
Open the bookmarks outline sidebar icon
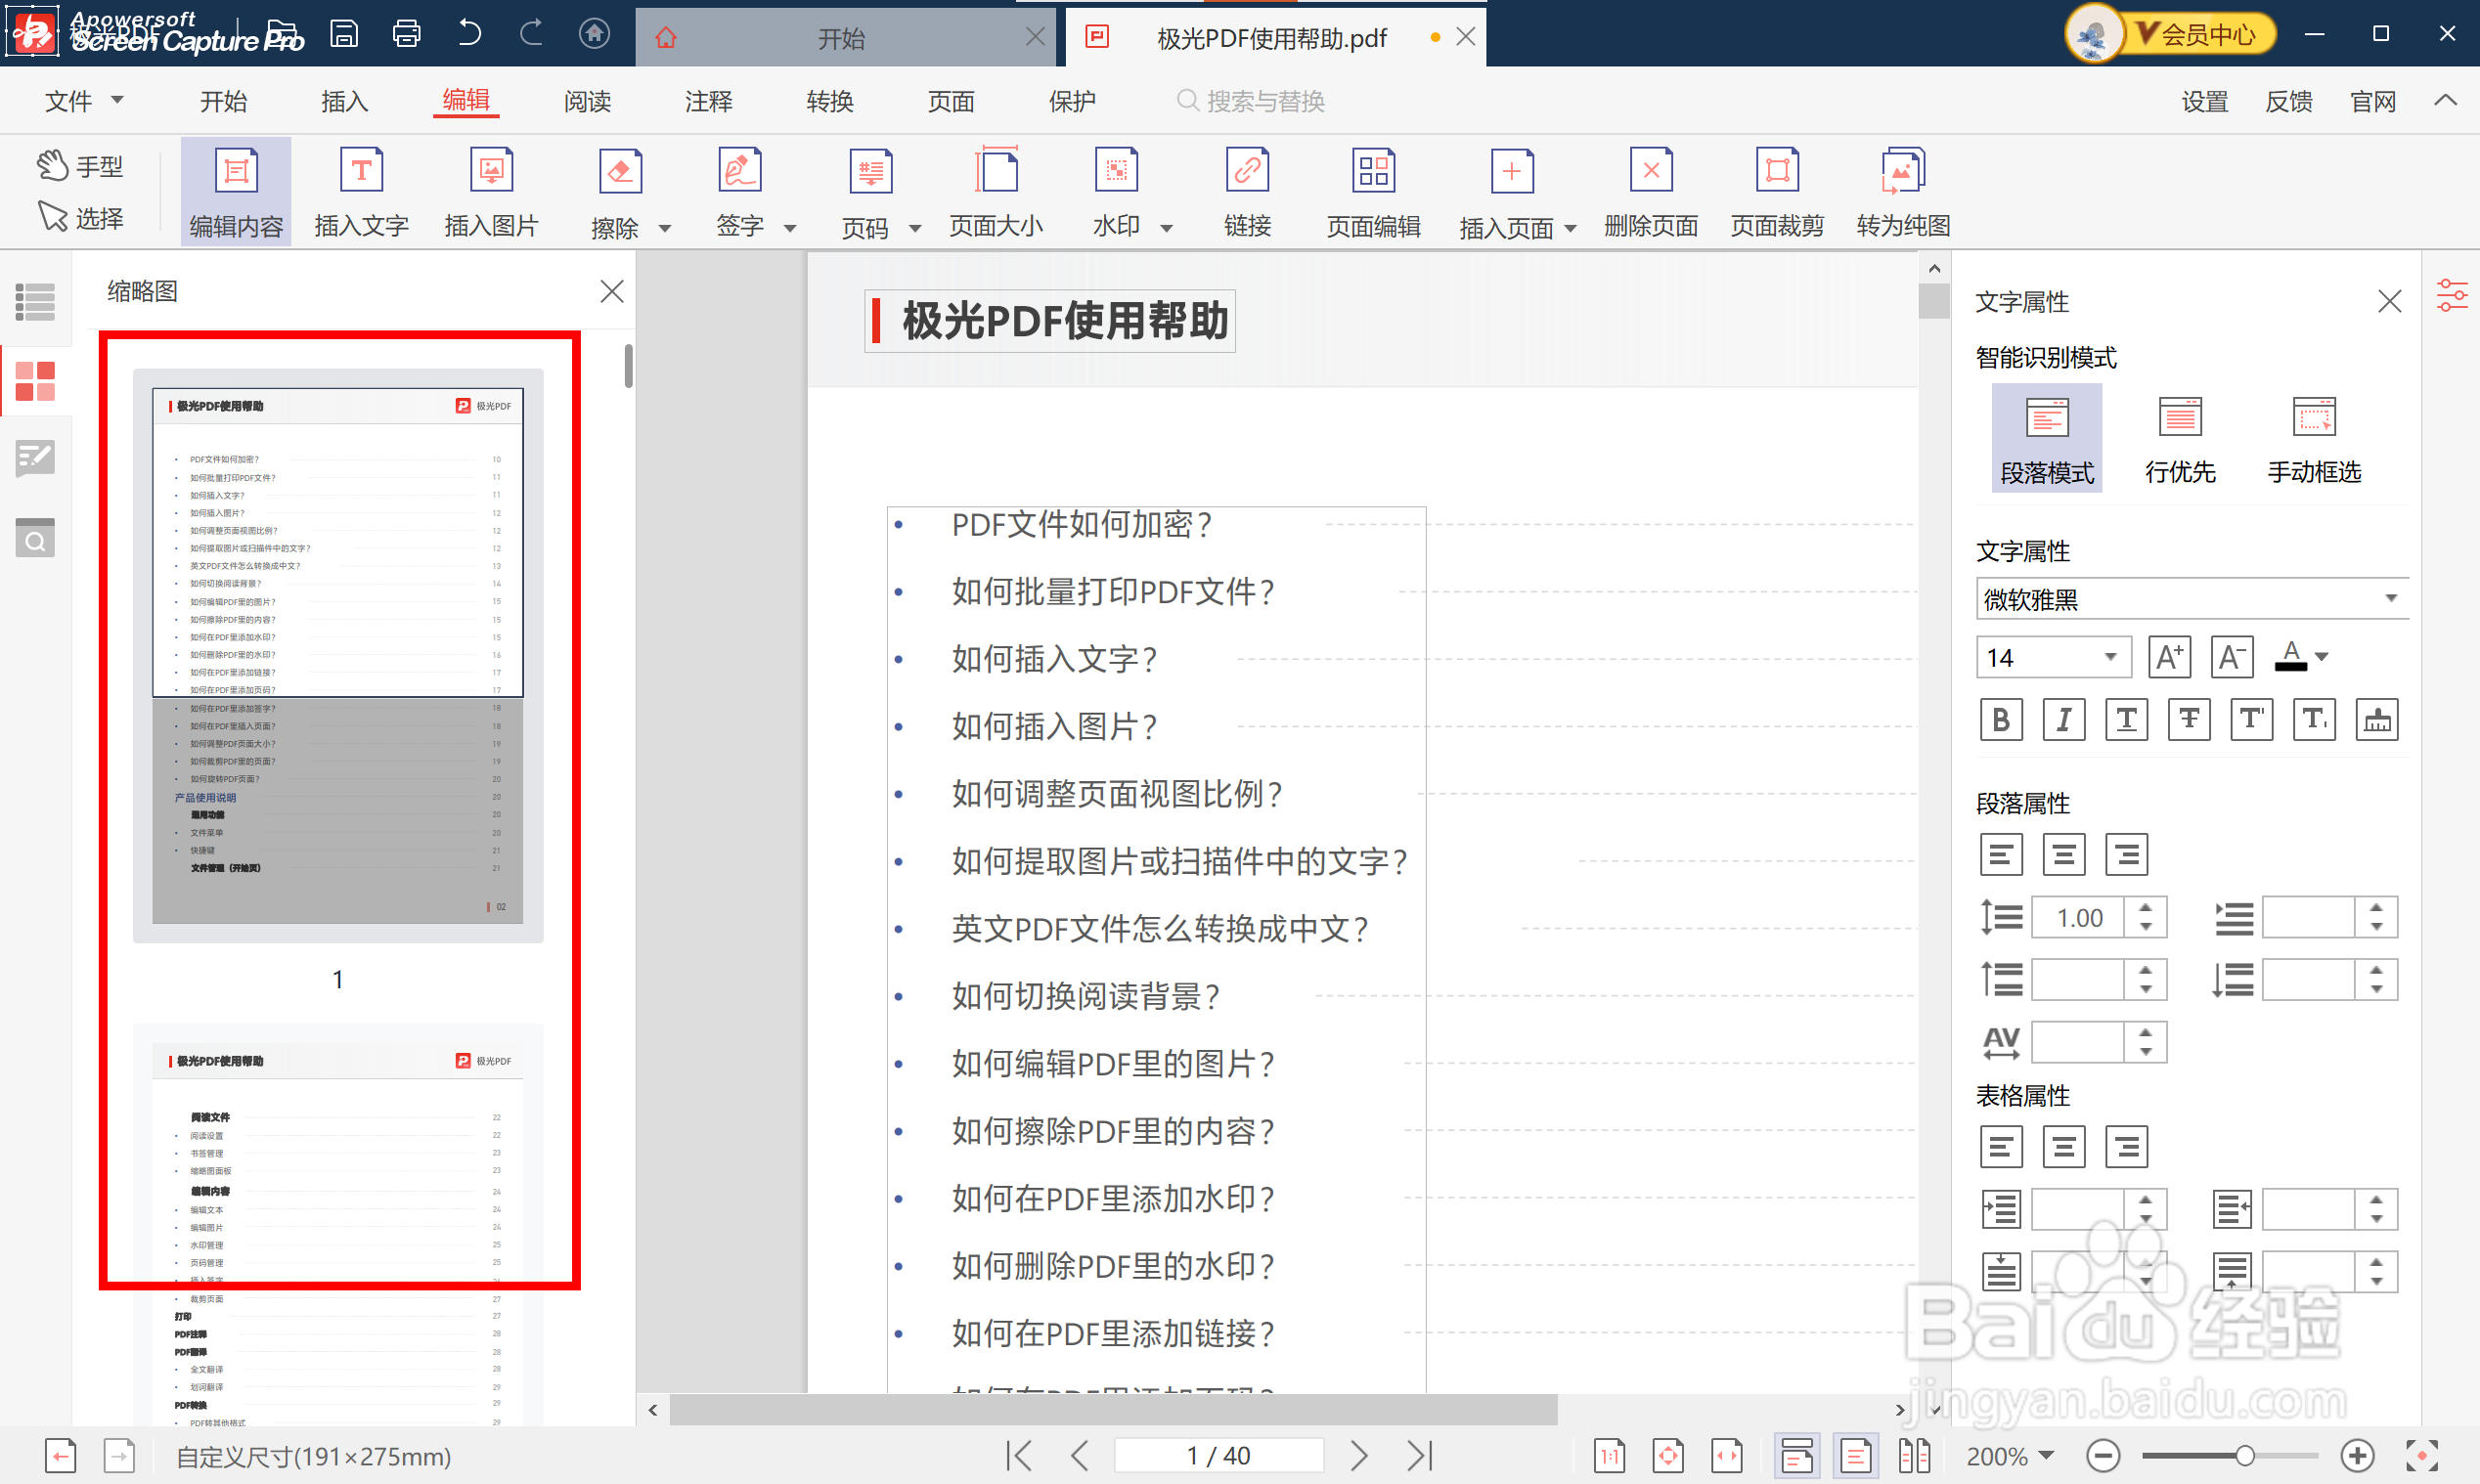pyautogui.click(x=35, y=301)
